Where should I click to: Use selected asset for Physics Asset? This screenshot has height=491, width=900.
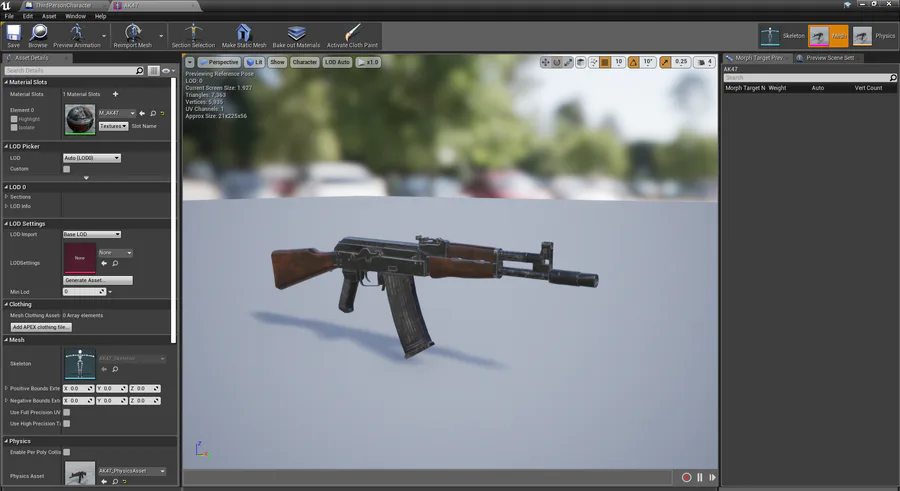pos(104,481)
